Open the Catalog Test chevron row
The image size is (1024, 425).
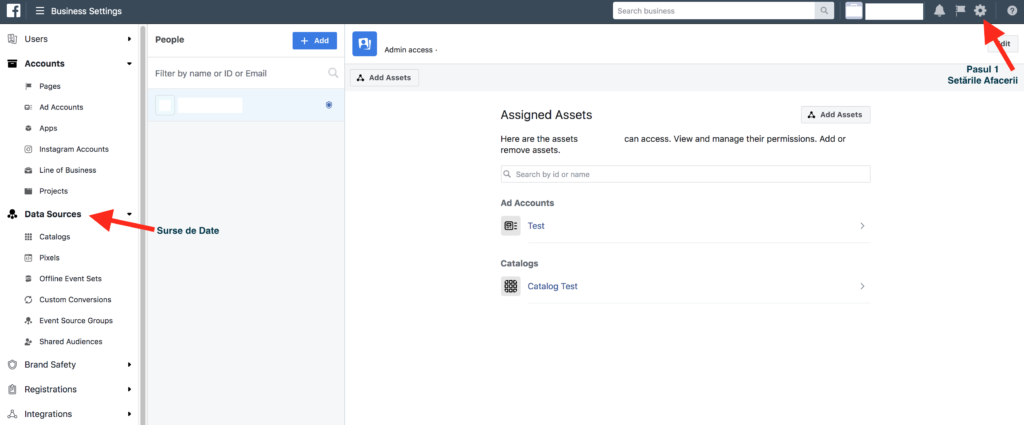(862, 287)
